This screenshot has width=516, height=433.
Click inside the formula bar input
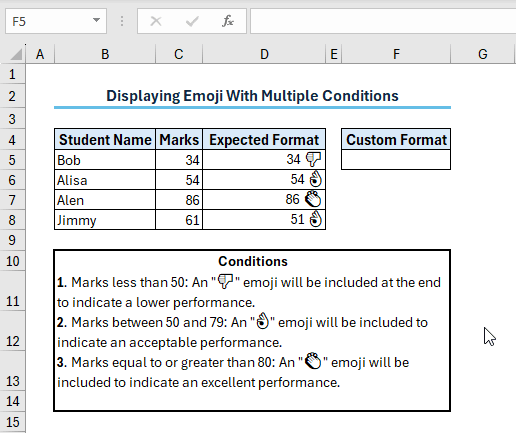383,21
